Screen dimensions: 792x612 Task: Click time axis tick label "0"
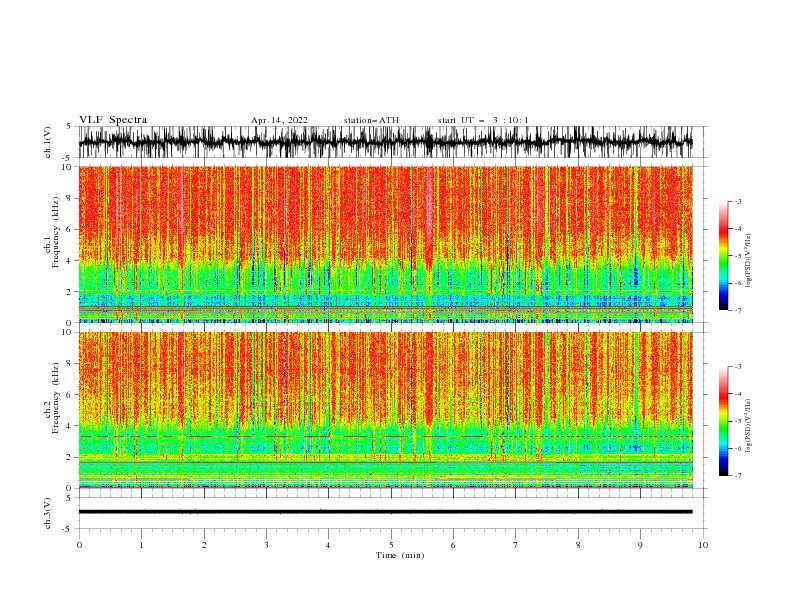[79, 545]
